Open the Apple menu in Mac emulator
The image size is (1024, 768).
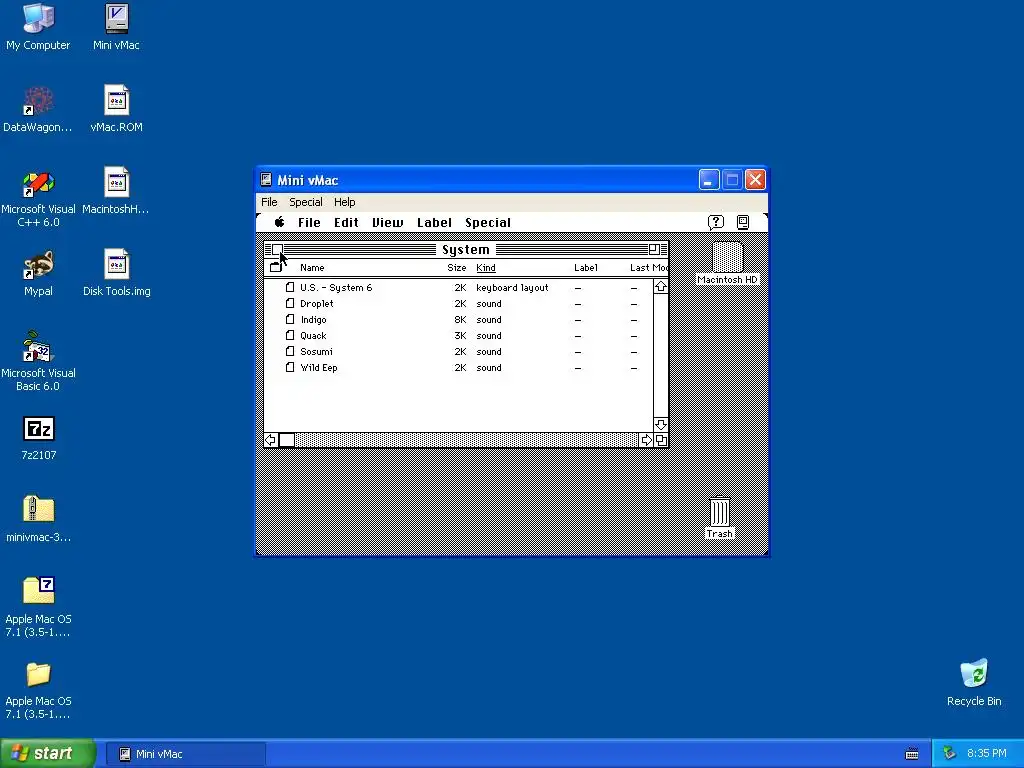pyautogui.click(x=280, y=222)
